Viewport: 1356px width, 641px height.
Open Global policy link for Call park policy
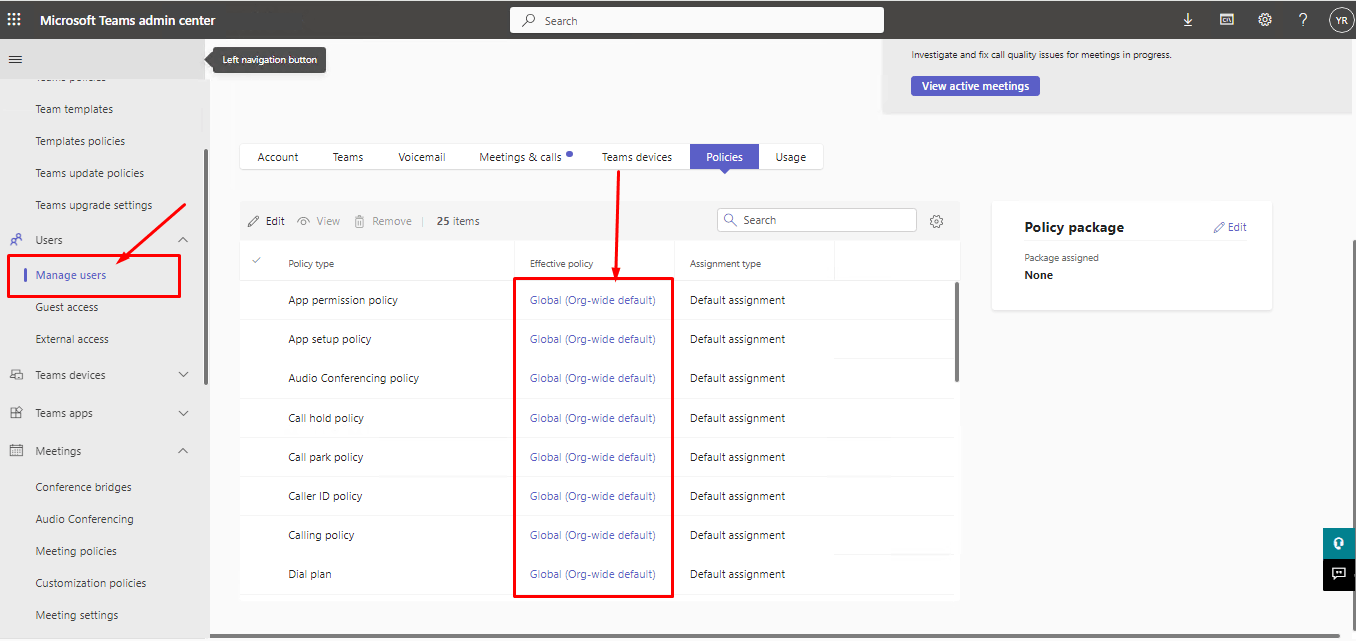[593, 457]
